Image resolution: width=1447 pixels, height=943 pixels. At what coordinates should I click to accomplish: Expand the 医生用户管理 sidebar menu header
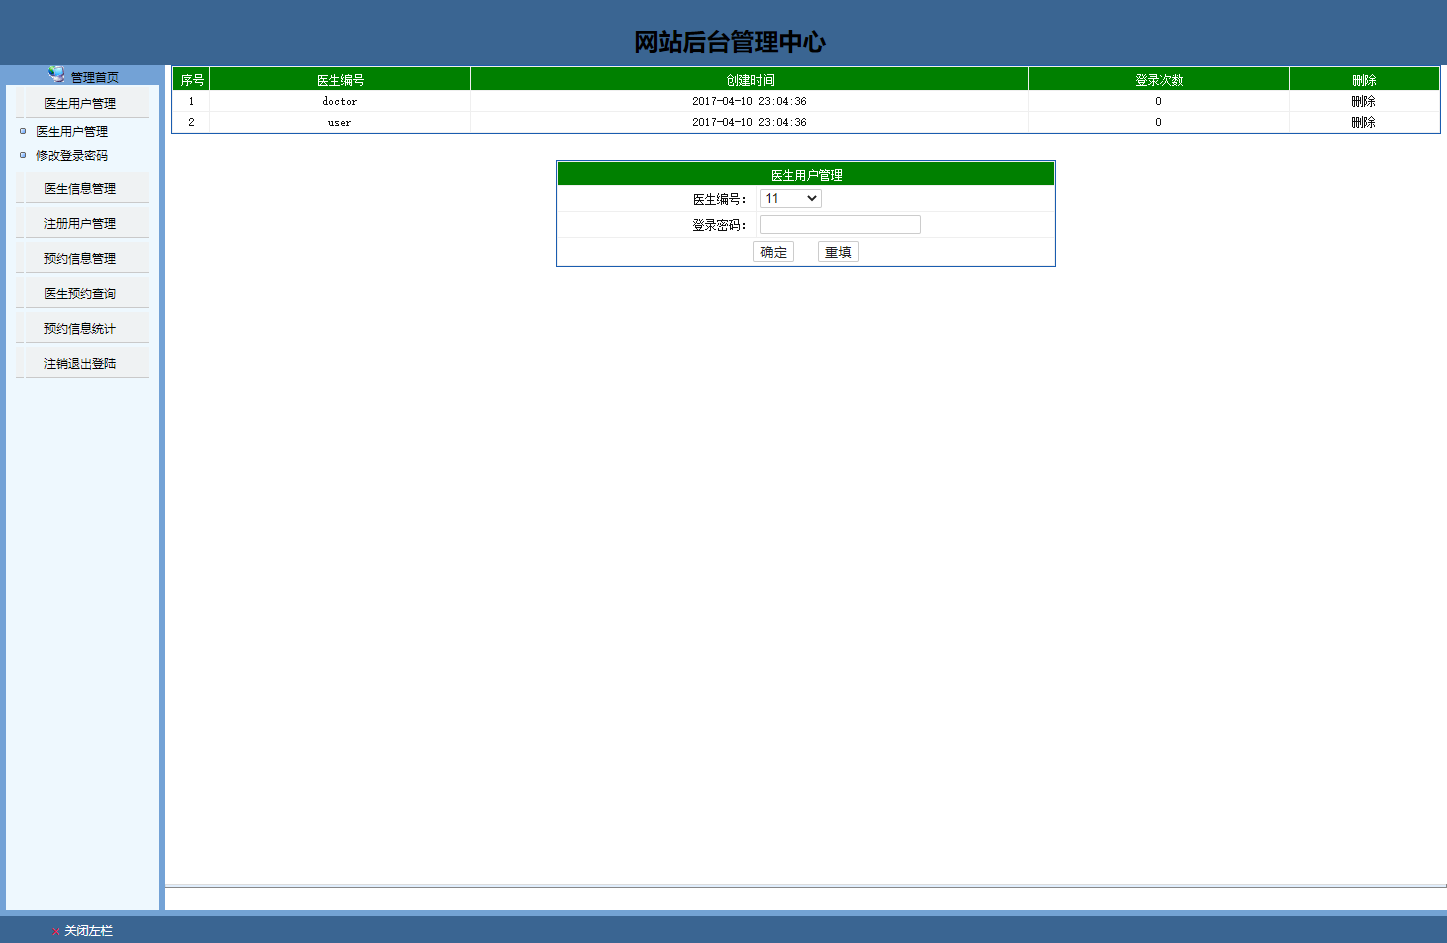click(x=81, y=103)
